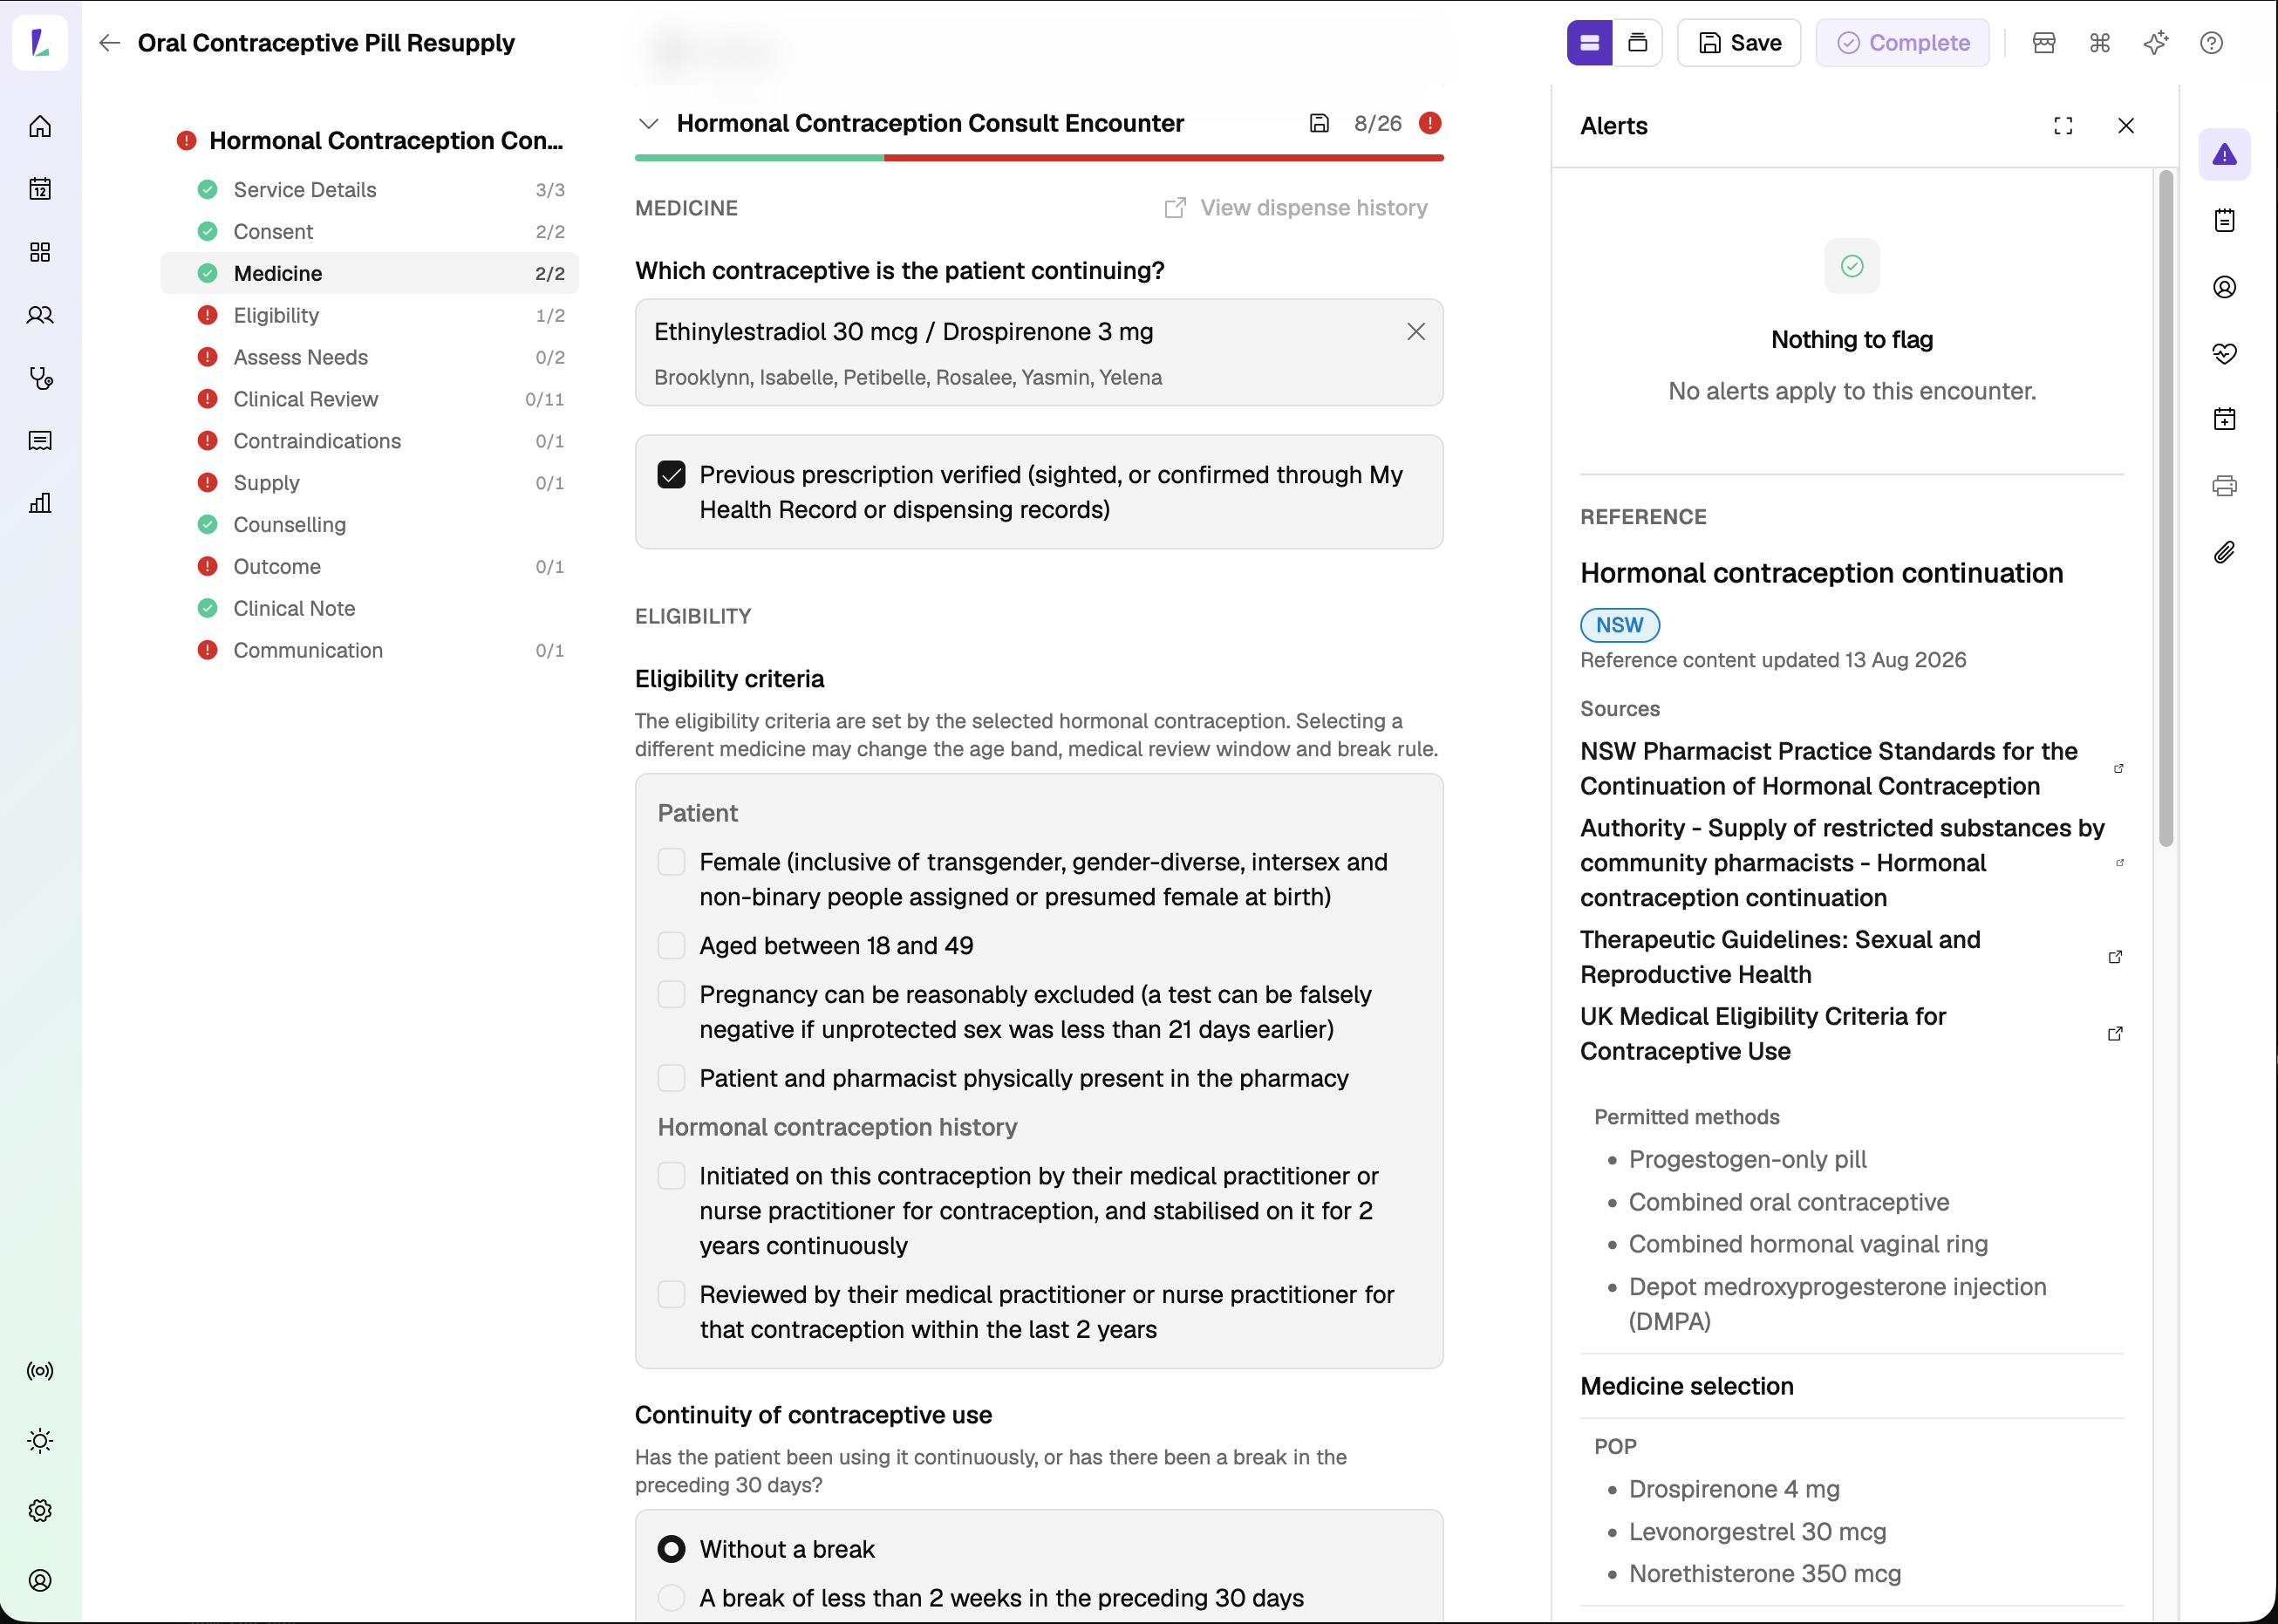
Task: Clear the selected Ethinylestradiol contraceptive
Action: [1416, 332]
